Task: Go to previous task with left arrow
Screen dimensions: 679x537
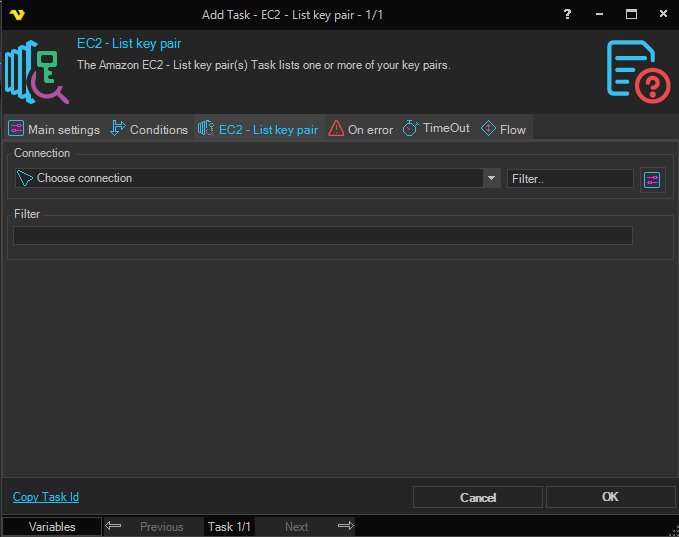Action: pyautogui.click(x=113, y=526)
